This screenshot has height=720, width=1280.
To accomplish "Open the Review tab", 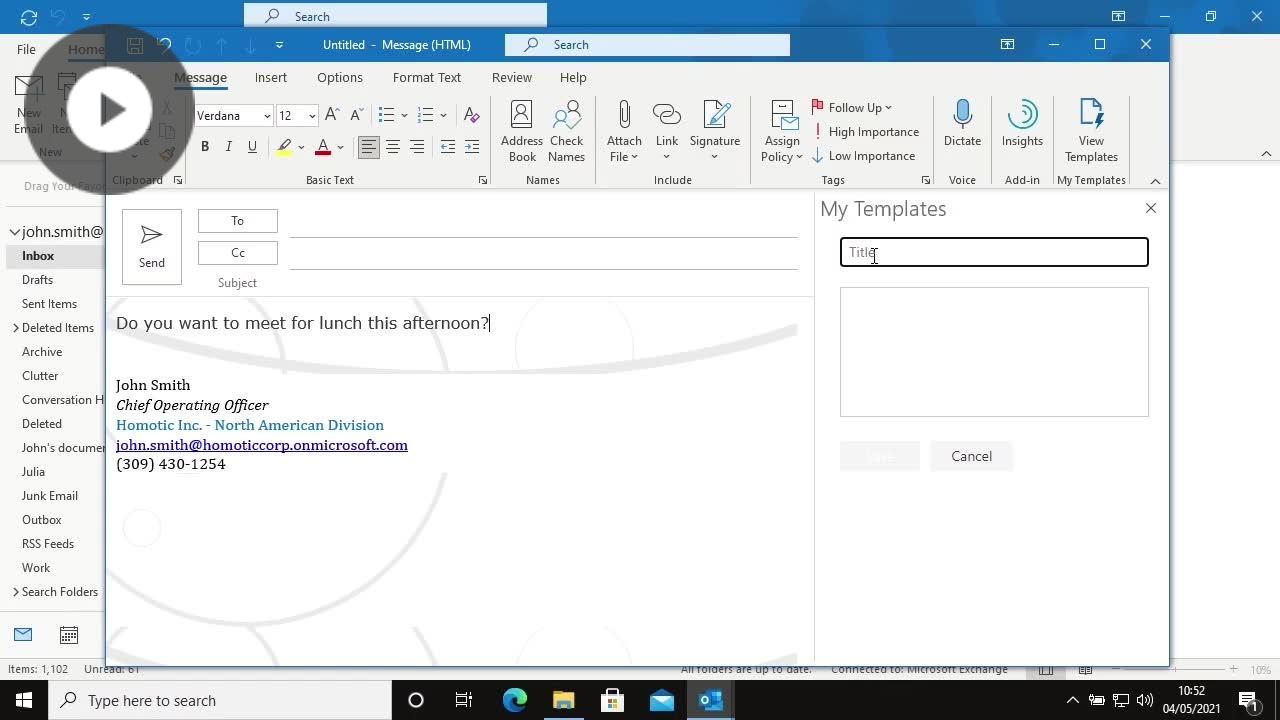I will (x=511, y=77).
